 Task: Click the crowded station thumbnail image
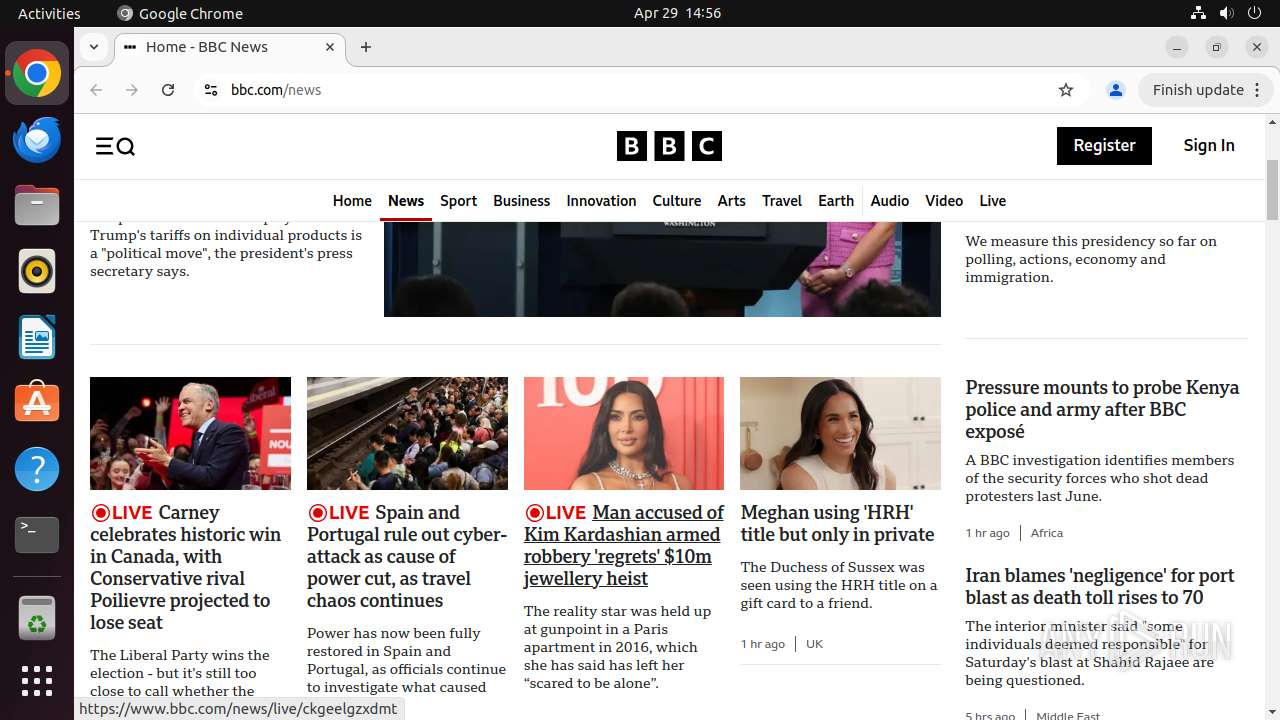pyautogui.click(x=407, y=433)
